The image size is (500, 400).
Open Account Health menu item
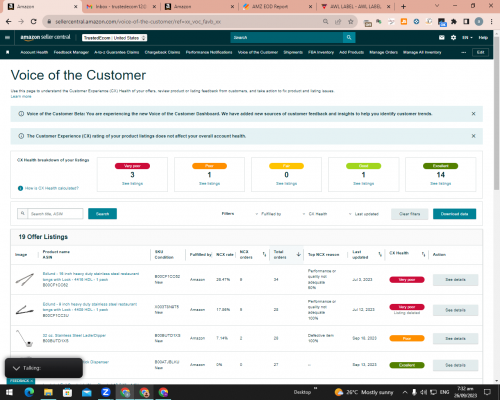point(34,52)
